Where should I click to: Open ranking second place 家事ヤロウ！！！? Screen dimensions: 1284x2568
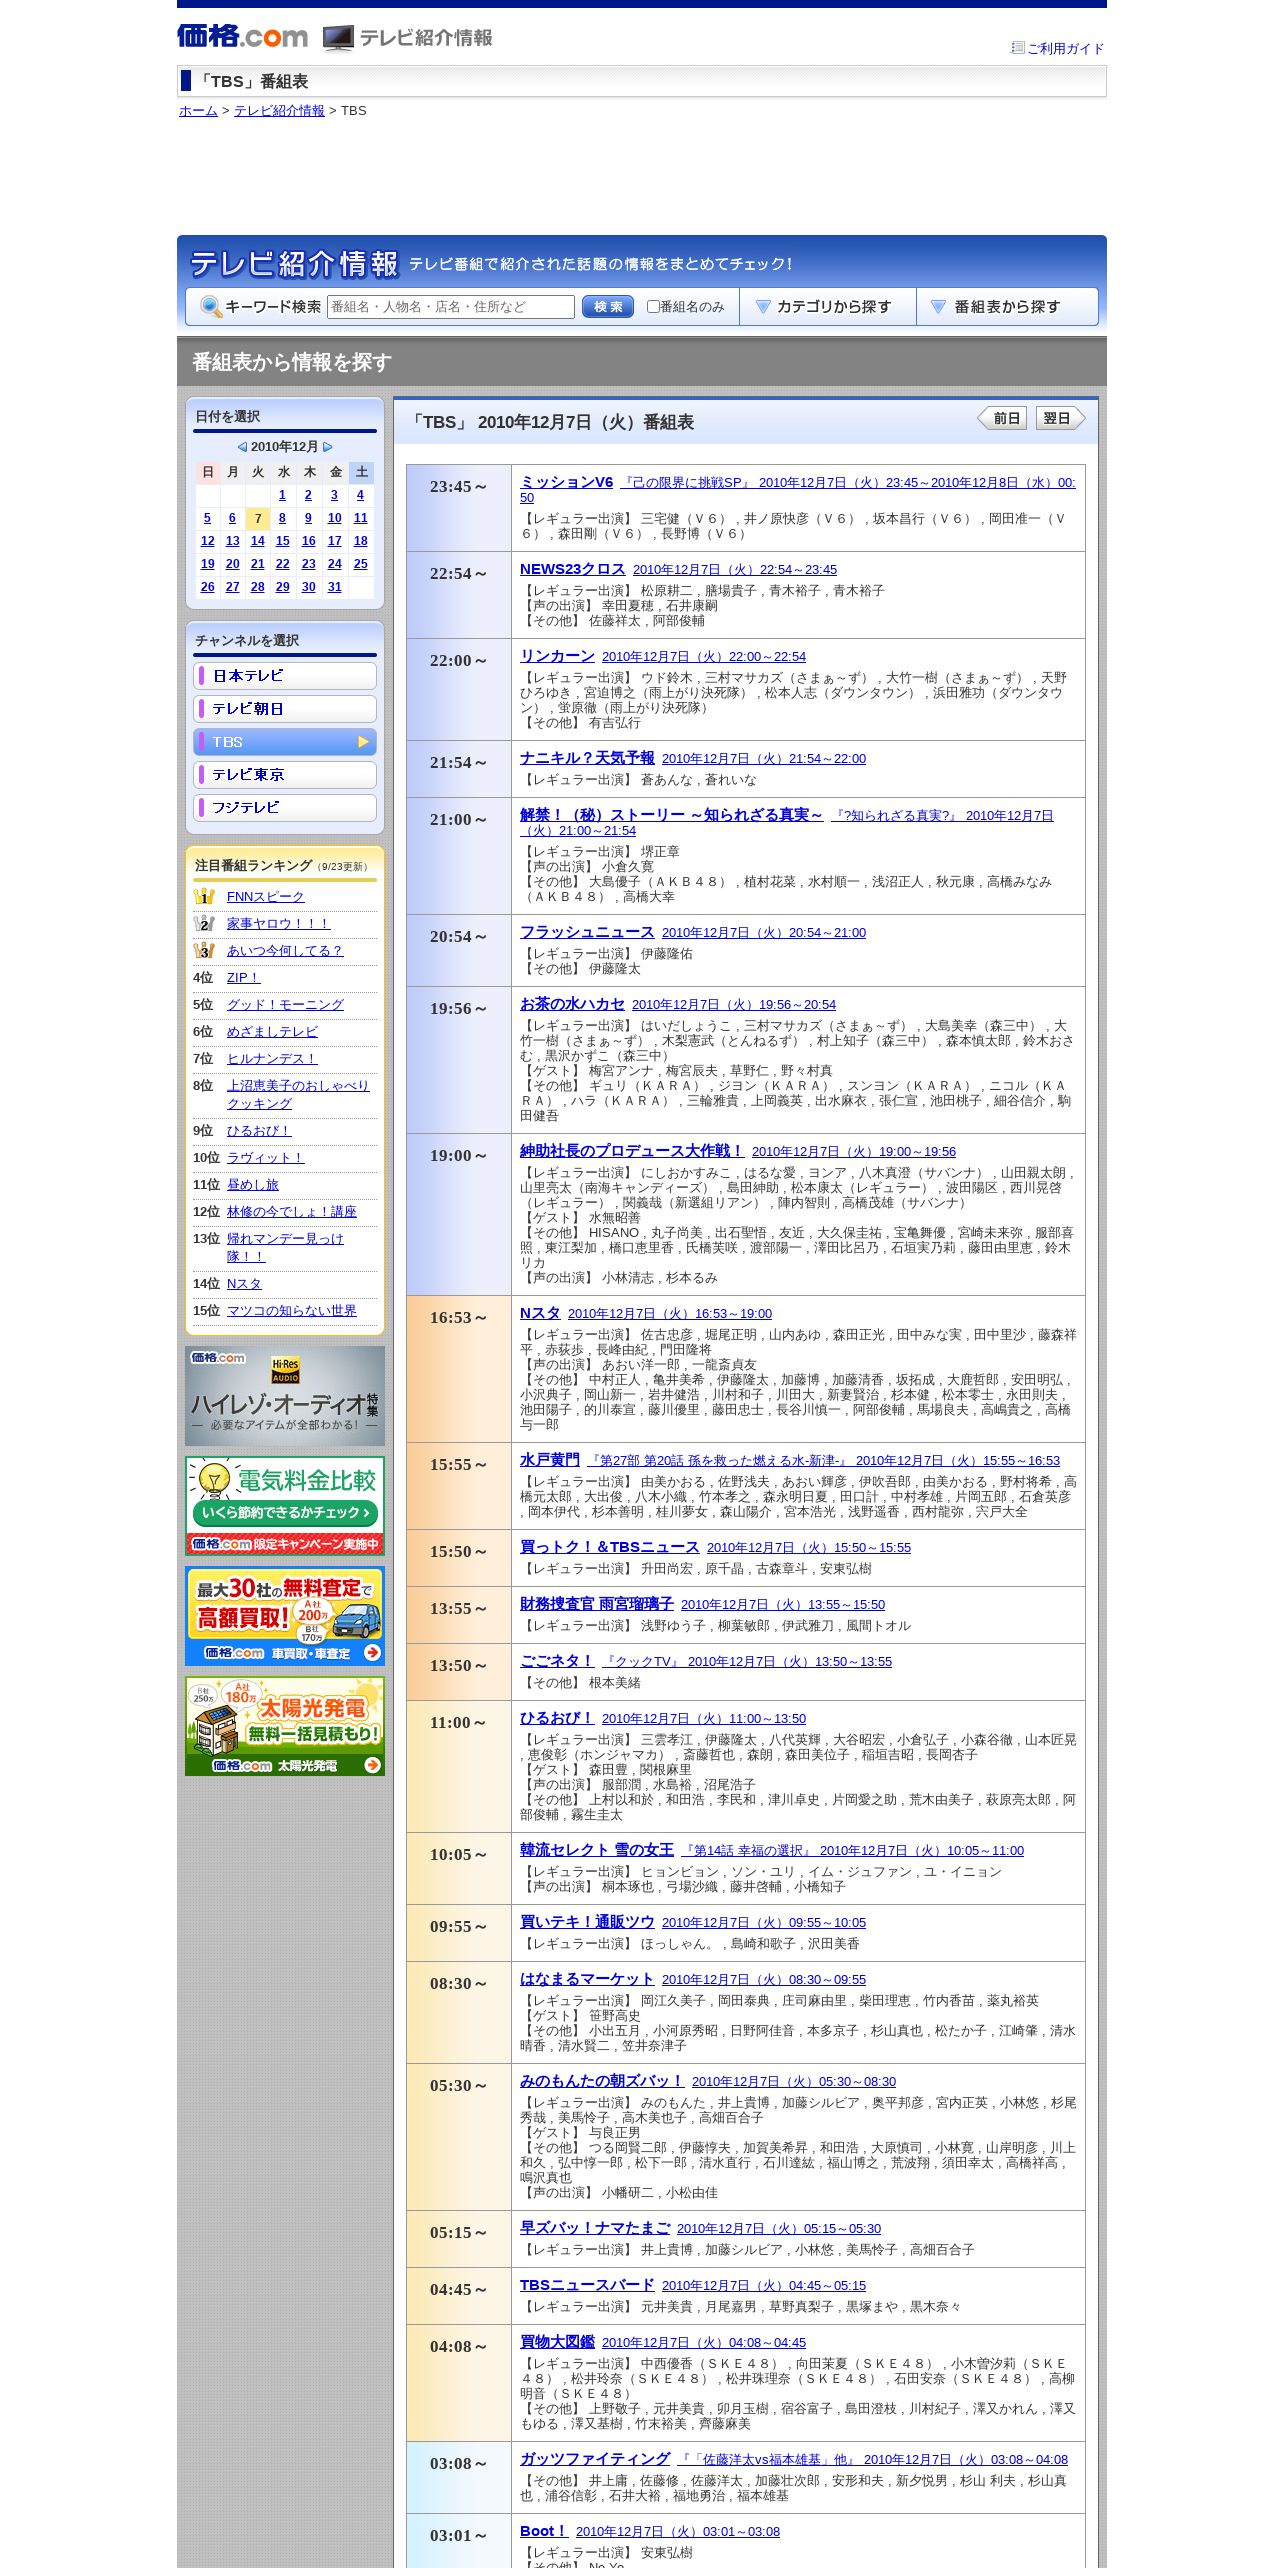pos(278,924)
